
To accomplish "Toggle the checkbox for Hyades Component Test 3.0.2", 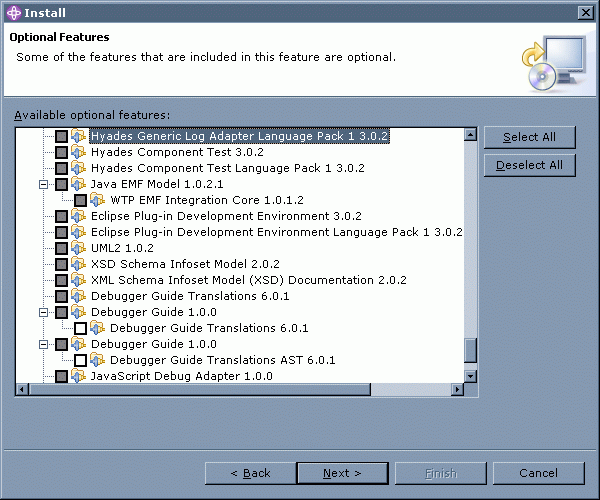I will (62, 153).
